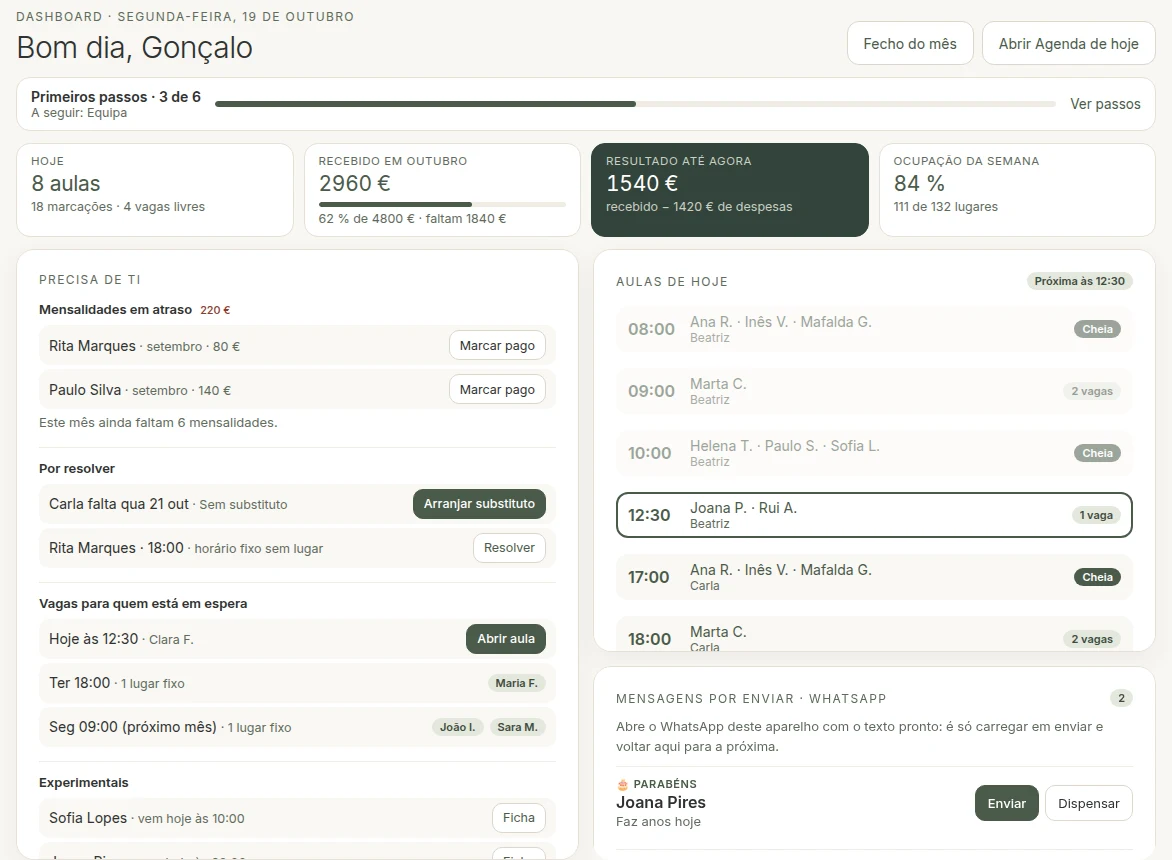
Task: Open the Hoje 8 aulas card
Action: [155, 190]
